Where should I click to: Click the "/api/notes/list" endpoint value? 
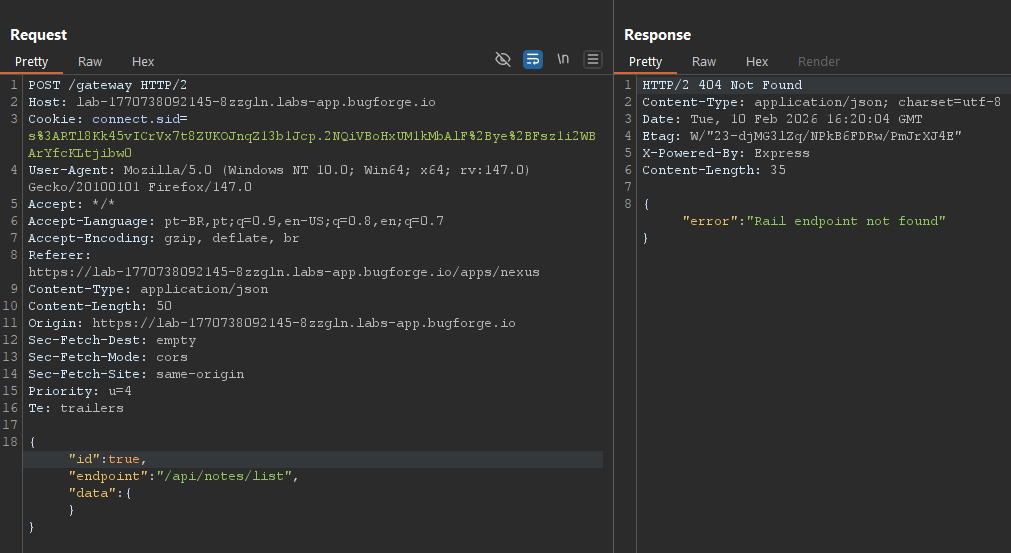pyautogui.click(x=224, y=476)
